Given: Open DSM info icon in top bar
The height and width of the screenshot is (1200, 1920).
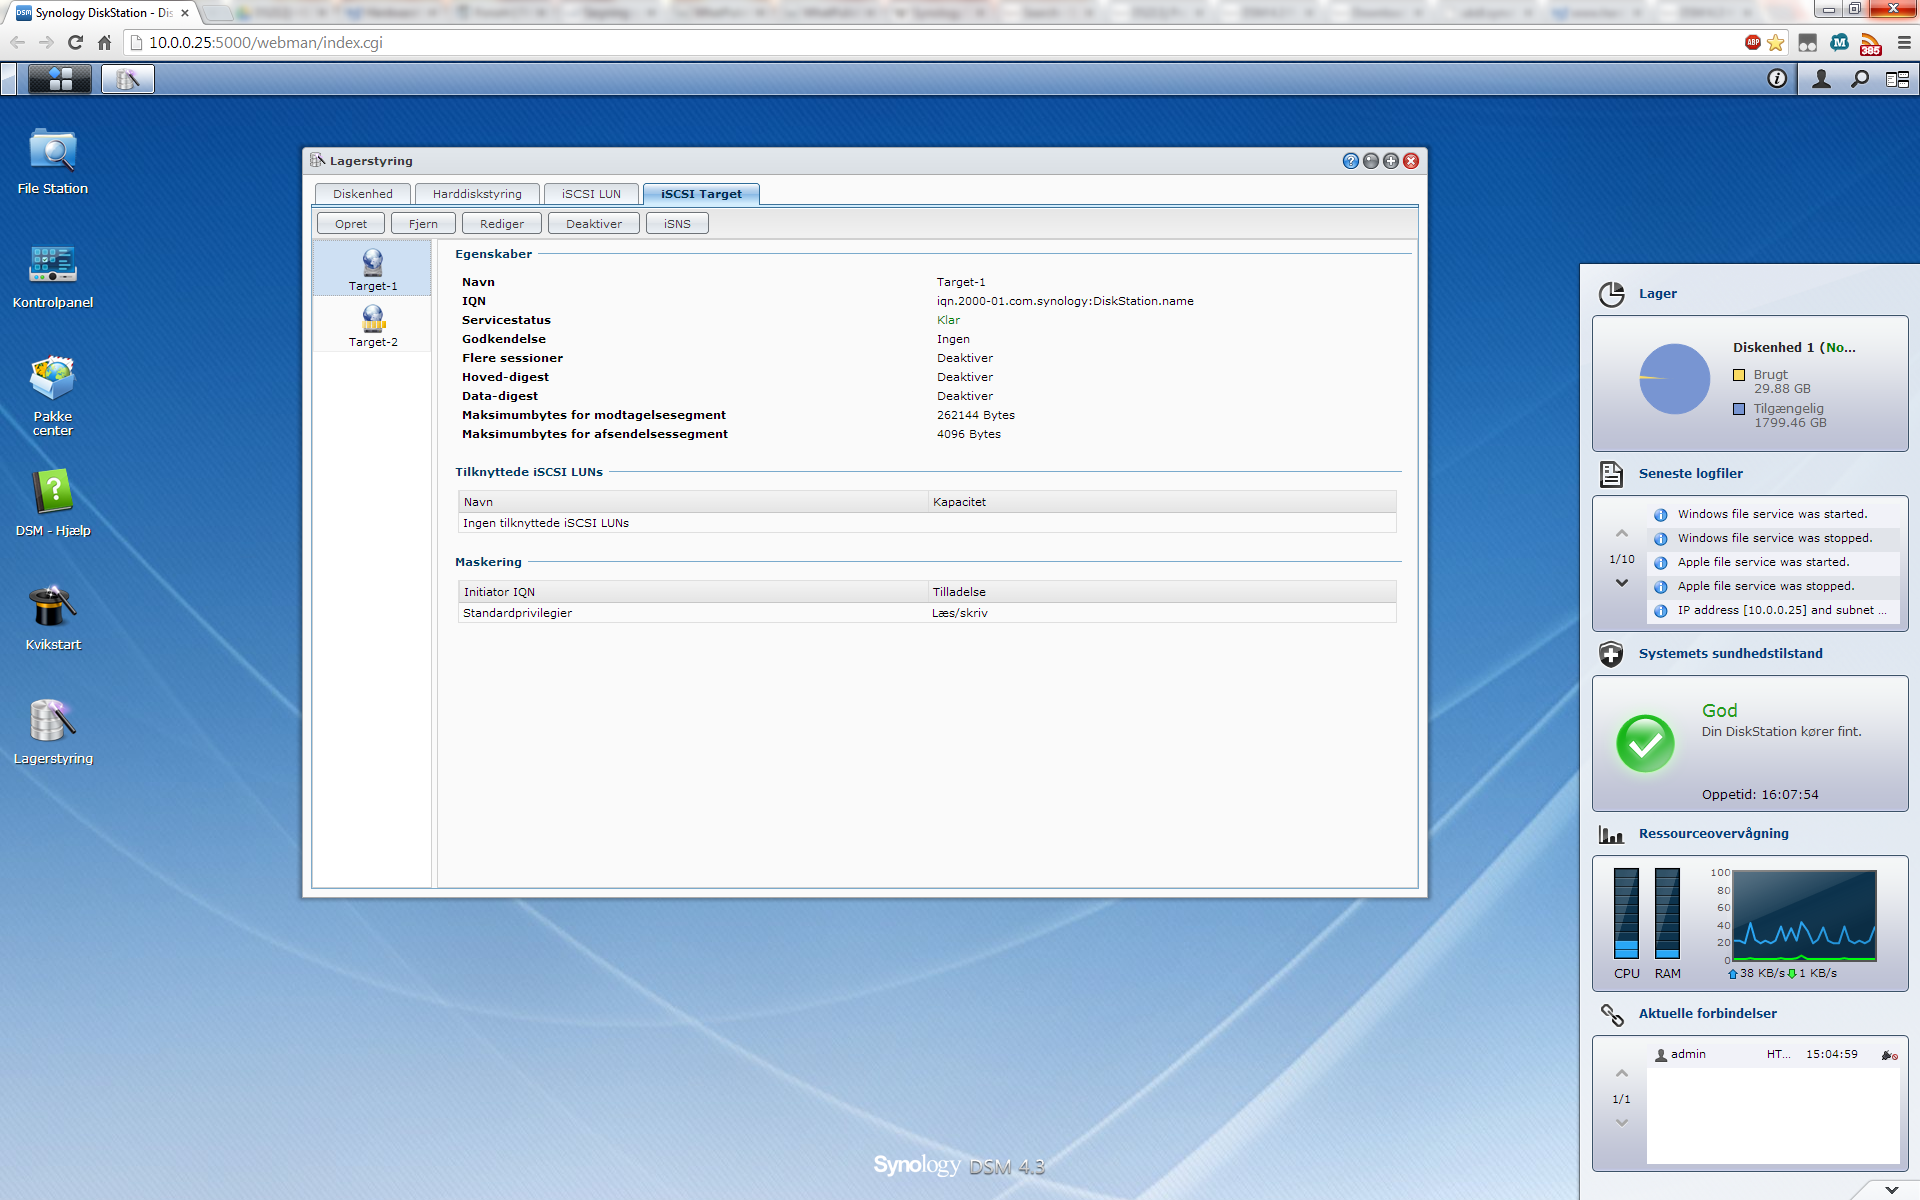Looking at the screenshot, I should 1777,79.
